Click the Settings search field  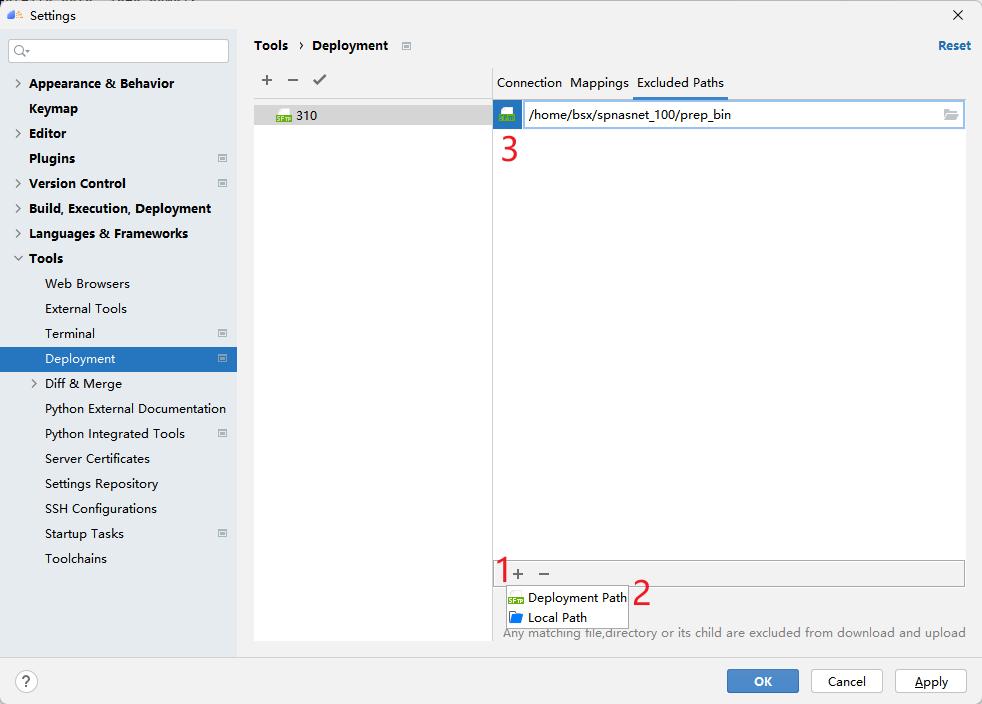[118, 50]
